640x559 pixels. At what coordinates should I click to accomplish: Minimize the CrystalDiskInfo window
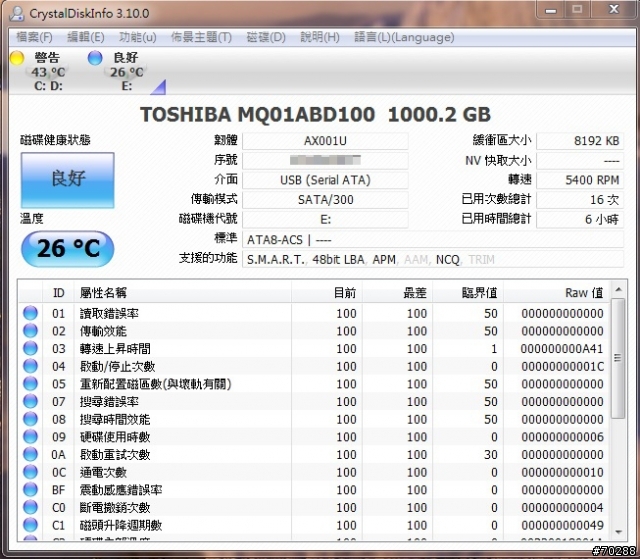point(551,10)
